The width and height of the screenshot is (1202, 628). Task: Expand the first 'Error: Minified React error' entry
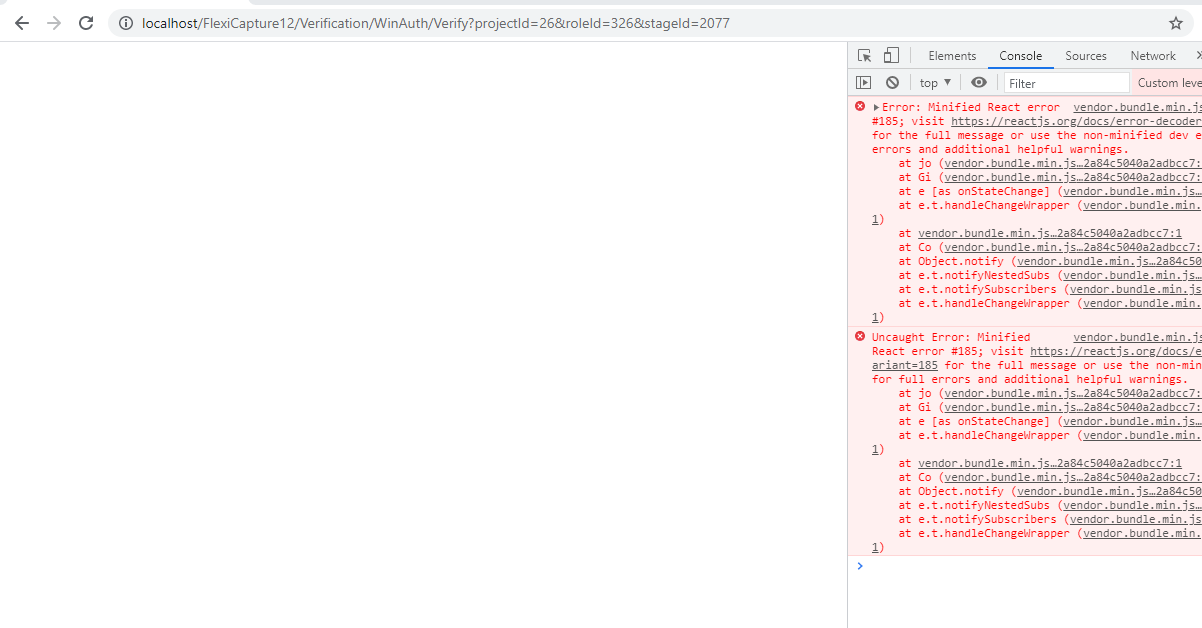pos(877,107)
